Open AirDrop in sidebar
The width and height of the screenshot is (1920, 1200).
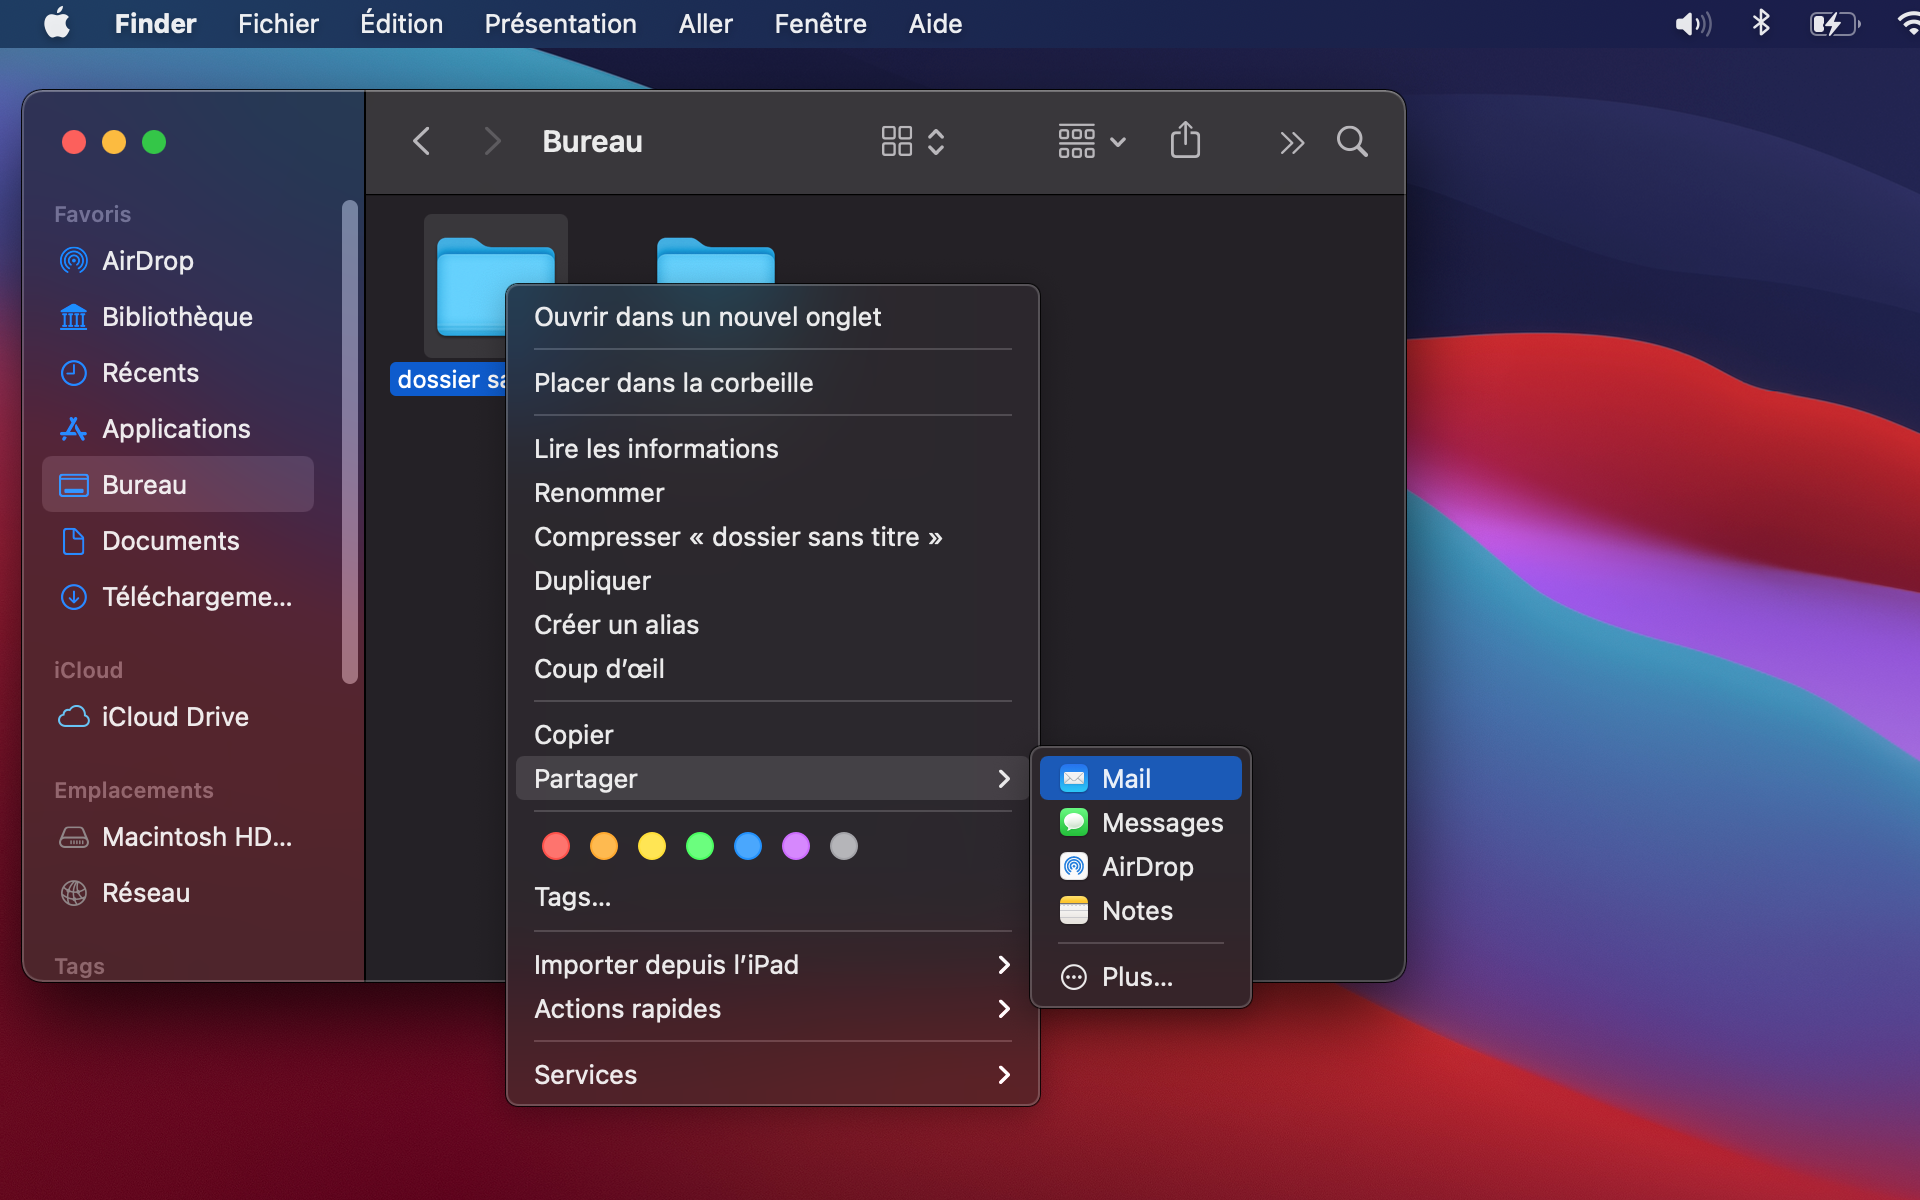[x=178, y=261]
